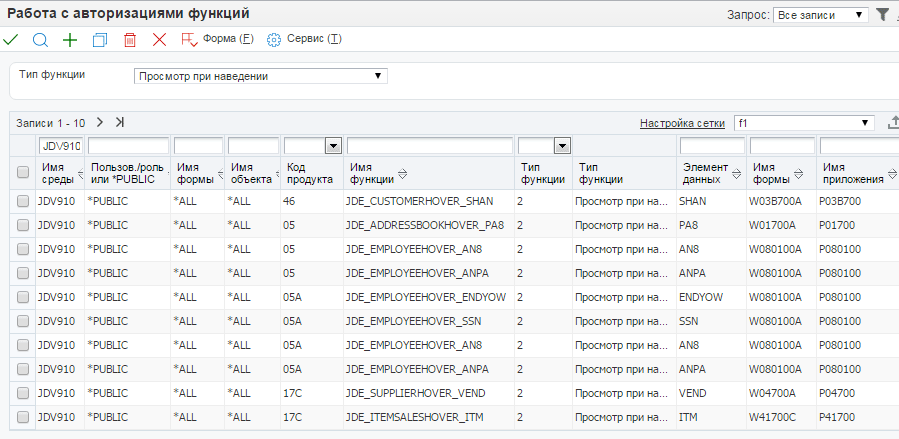899x439 pixels.
Task: Go to next page of grid records
Action: click(x=100, y=122)
